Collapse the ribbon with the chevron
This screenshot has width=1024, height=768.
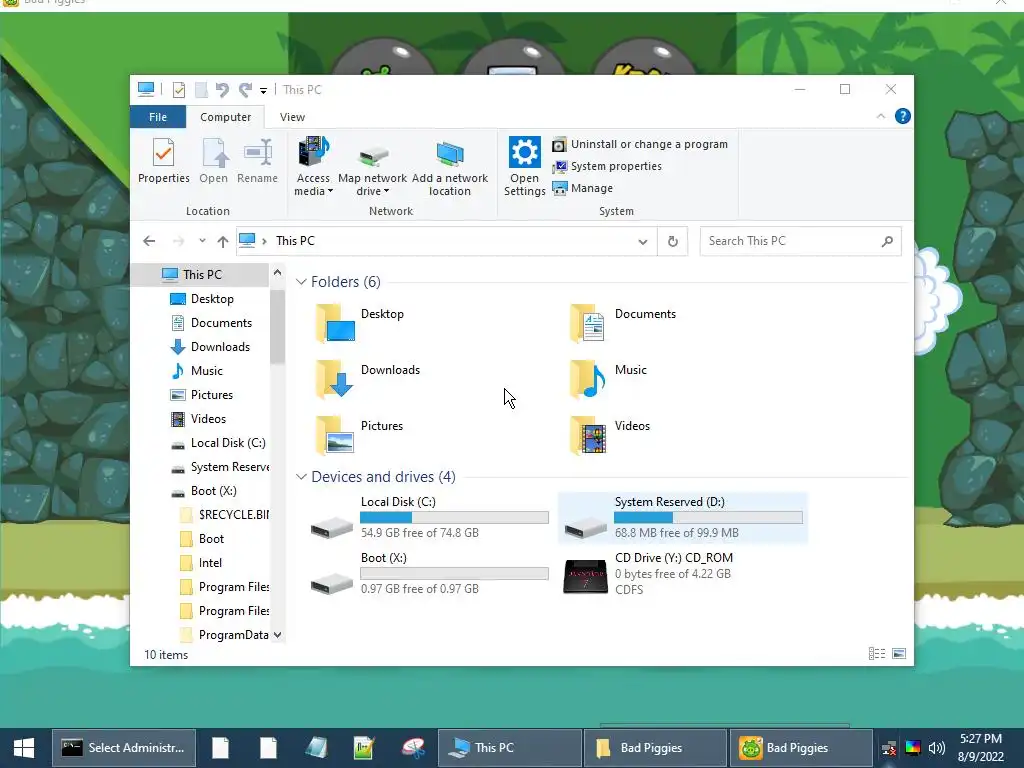[880, 116]
